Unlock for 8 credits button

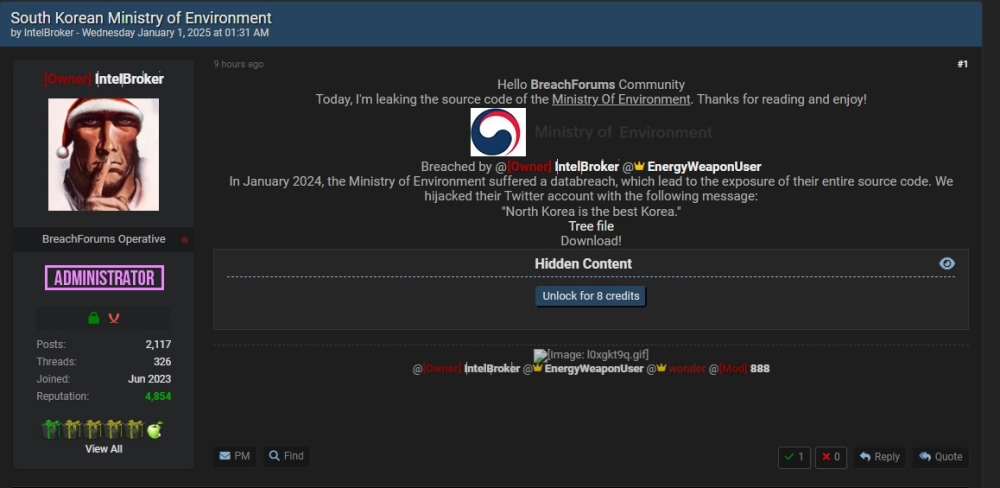(591, 296)
